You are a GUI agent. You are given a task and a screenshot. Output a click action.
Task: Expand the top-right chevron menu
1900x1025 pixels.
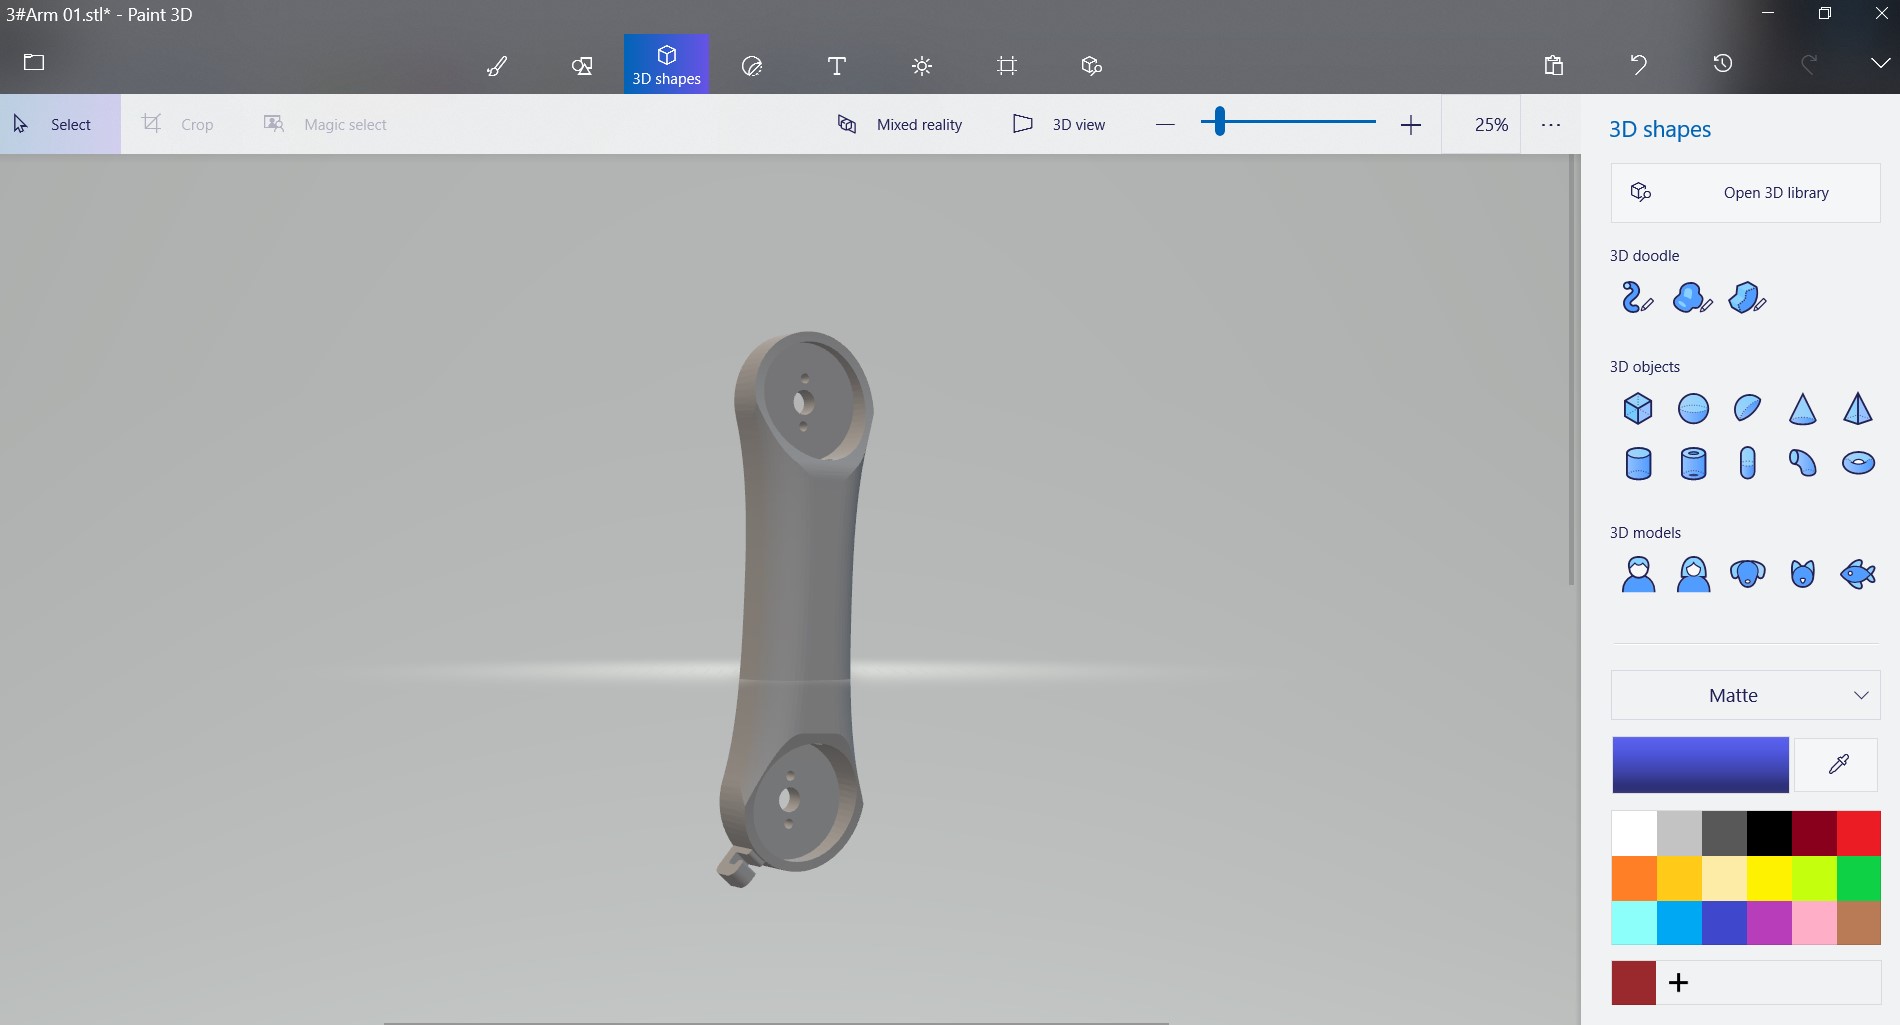click(1879, 63)
